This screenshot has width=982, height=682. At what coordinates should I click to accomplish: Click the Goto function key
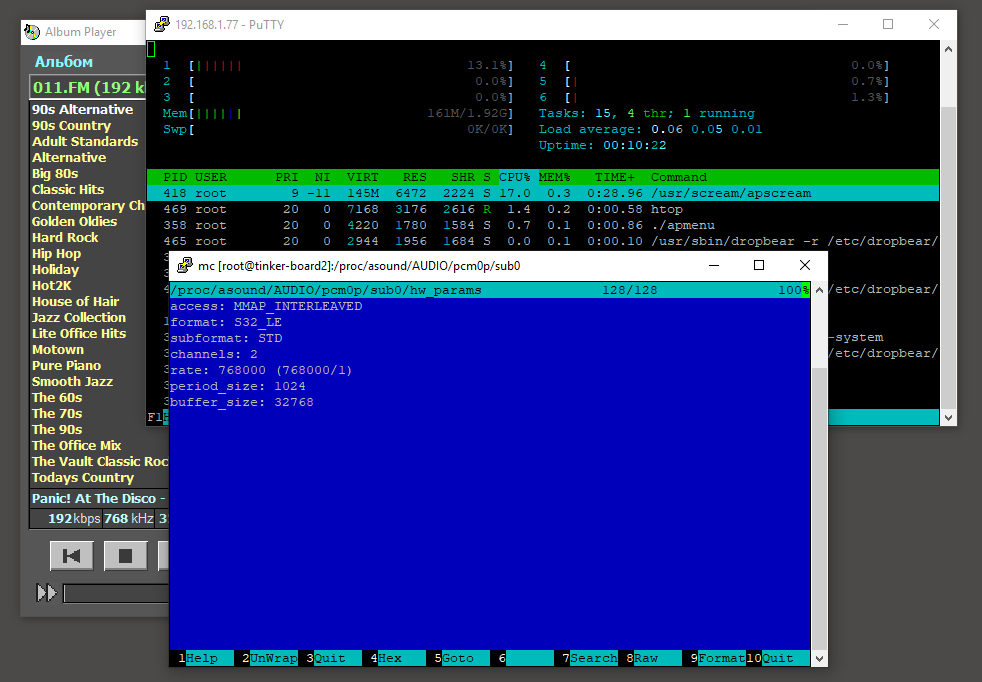[458, 658]
